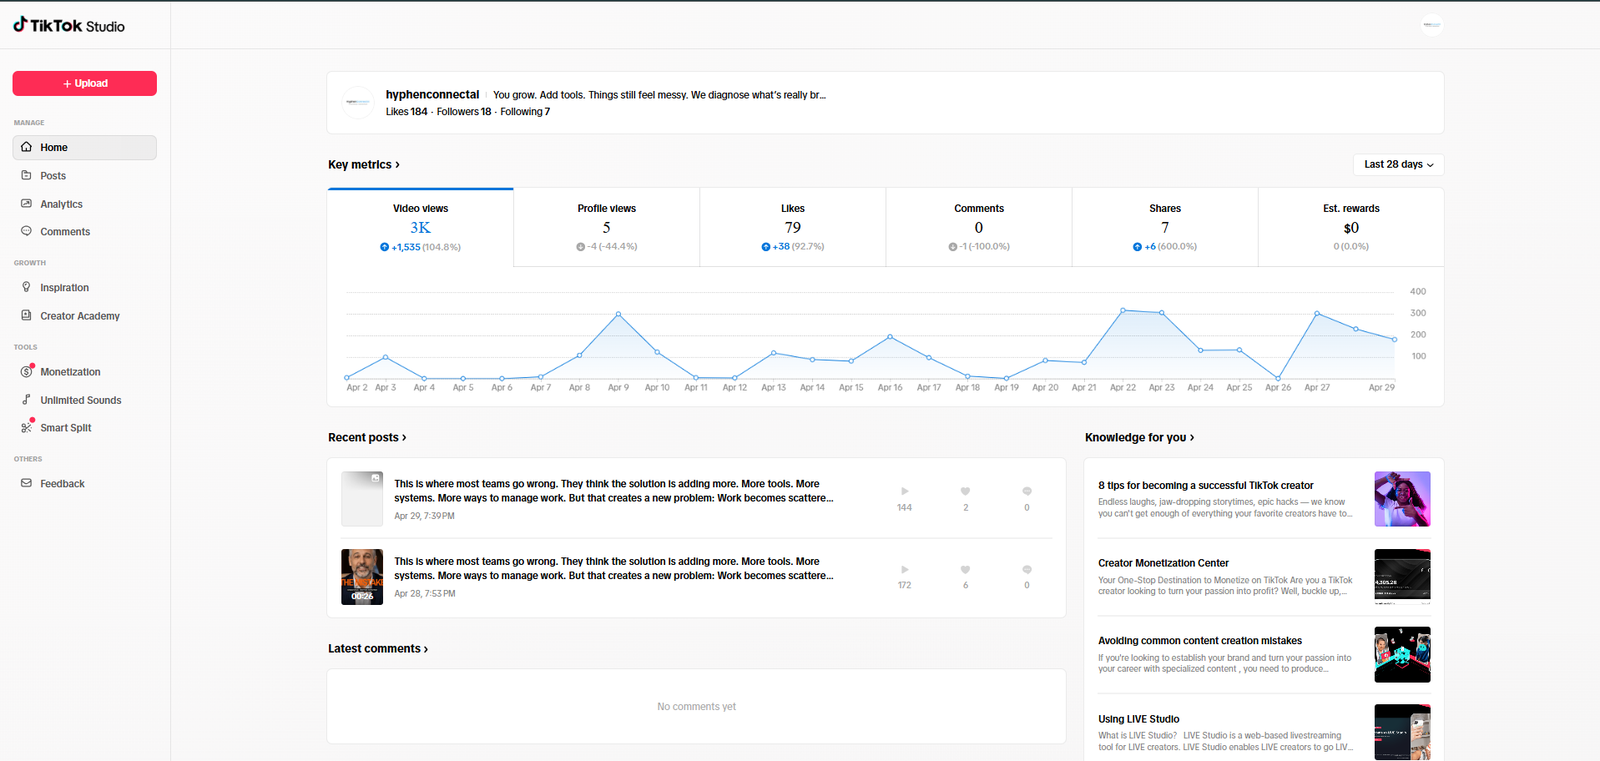Select the Video views metric tab
This screenshot has width=1600, height=761.
[x=420, y=228]
